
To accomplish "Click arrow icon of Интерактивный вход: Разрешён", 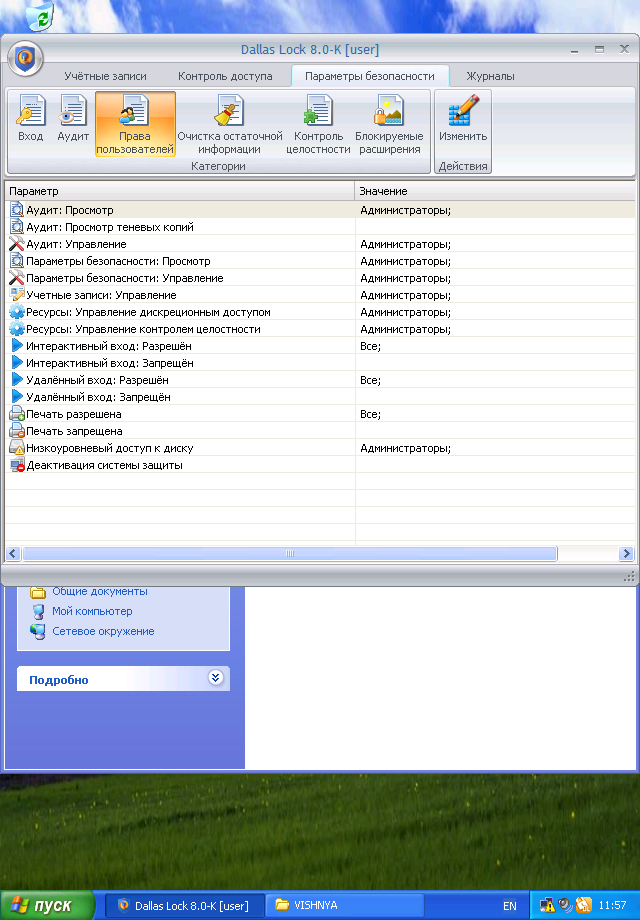I will [x=17, y=346].
